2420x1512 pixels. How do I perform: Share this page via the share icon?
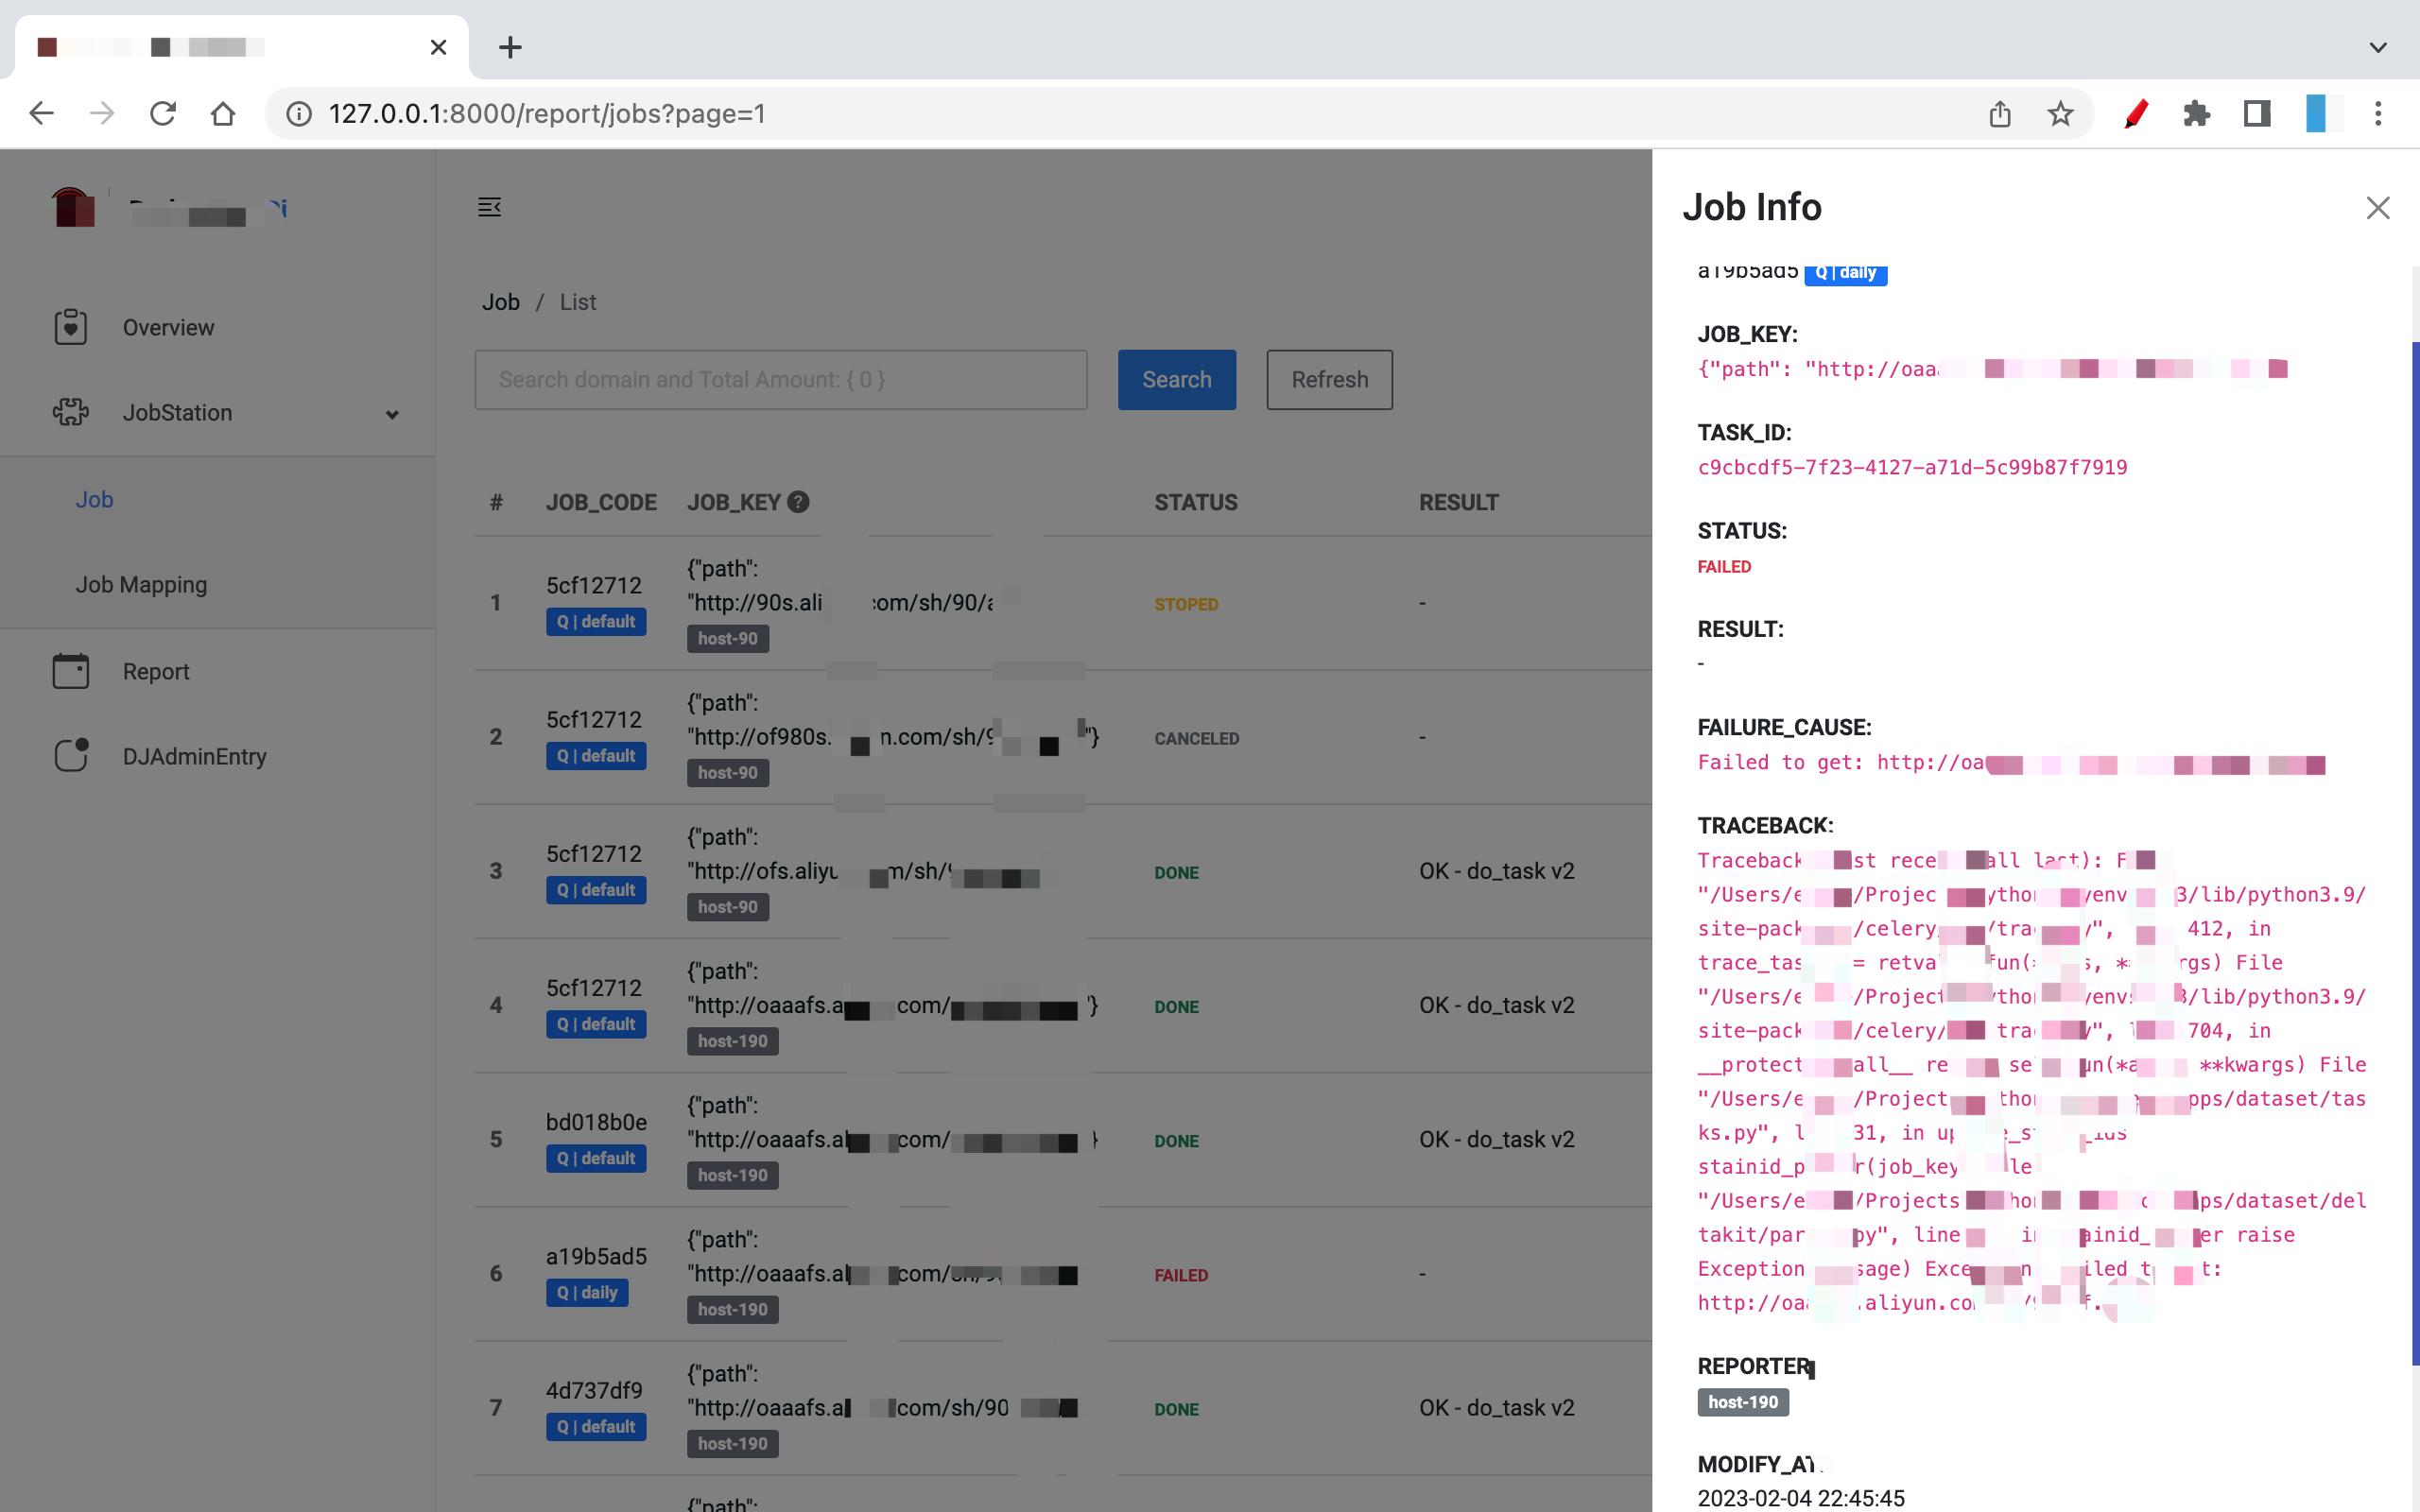click(1999, 114)
